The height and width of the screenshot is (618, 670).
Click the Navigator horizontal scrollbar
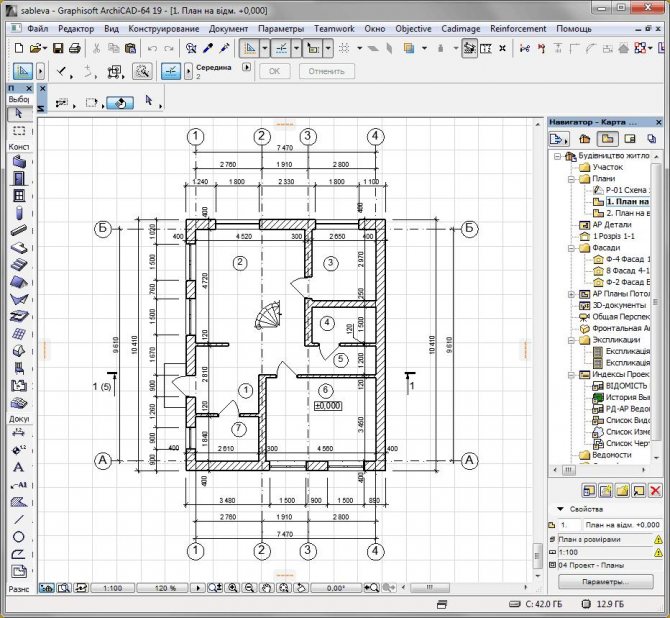pyautogui.click(x=600, y=468)
